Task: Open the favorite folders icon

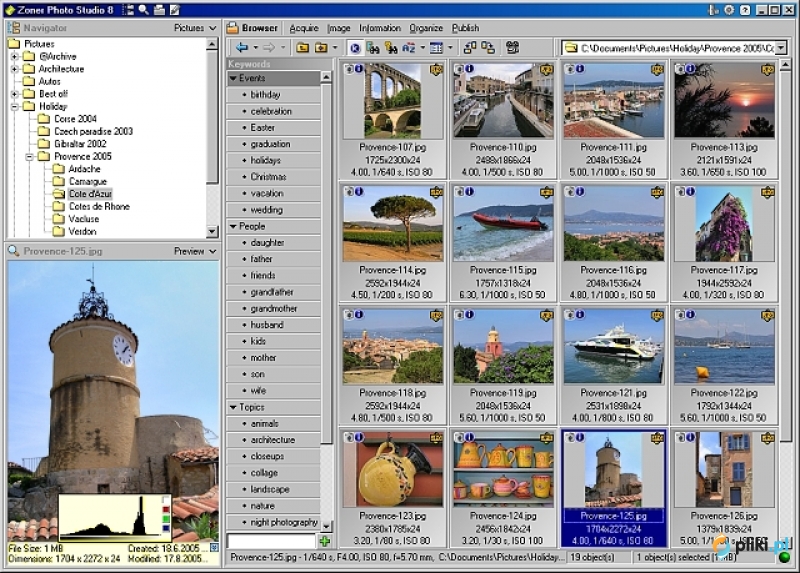Action: point(321,48)
